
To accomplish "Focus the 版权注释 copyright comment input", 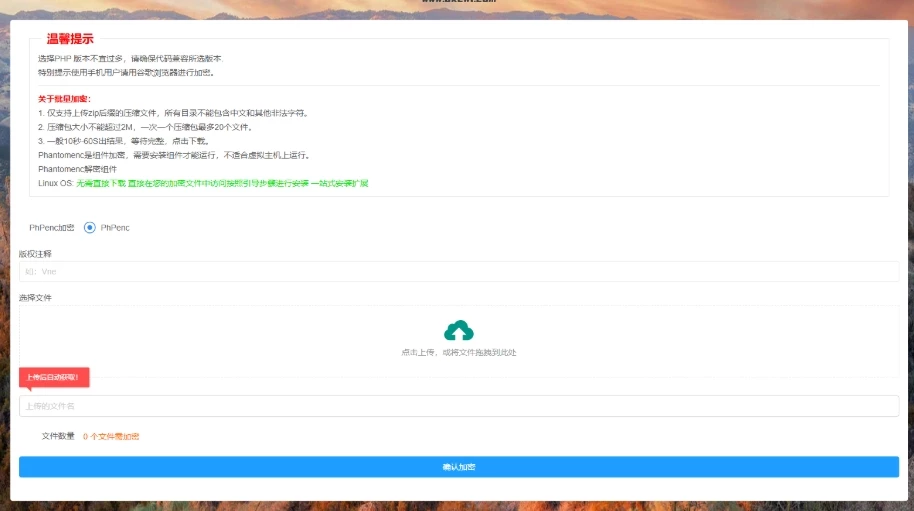I will [x=458, y=271].
